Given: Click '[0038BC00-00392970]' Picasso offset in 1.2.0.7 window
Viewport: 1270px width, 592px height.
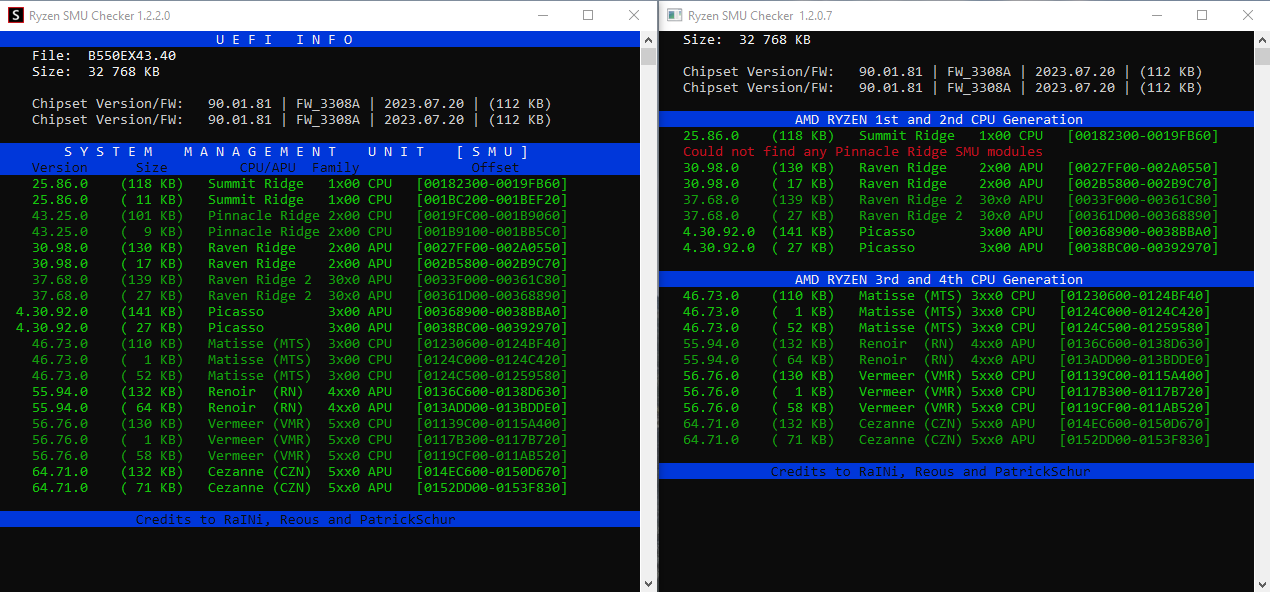Looking at the screenshot, I should coord(1143,248).
